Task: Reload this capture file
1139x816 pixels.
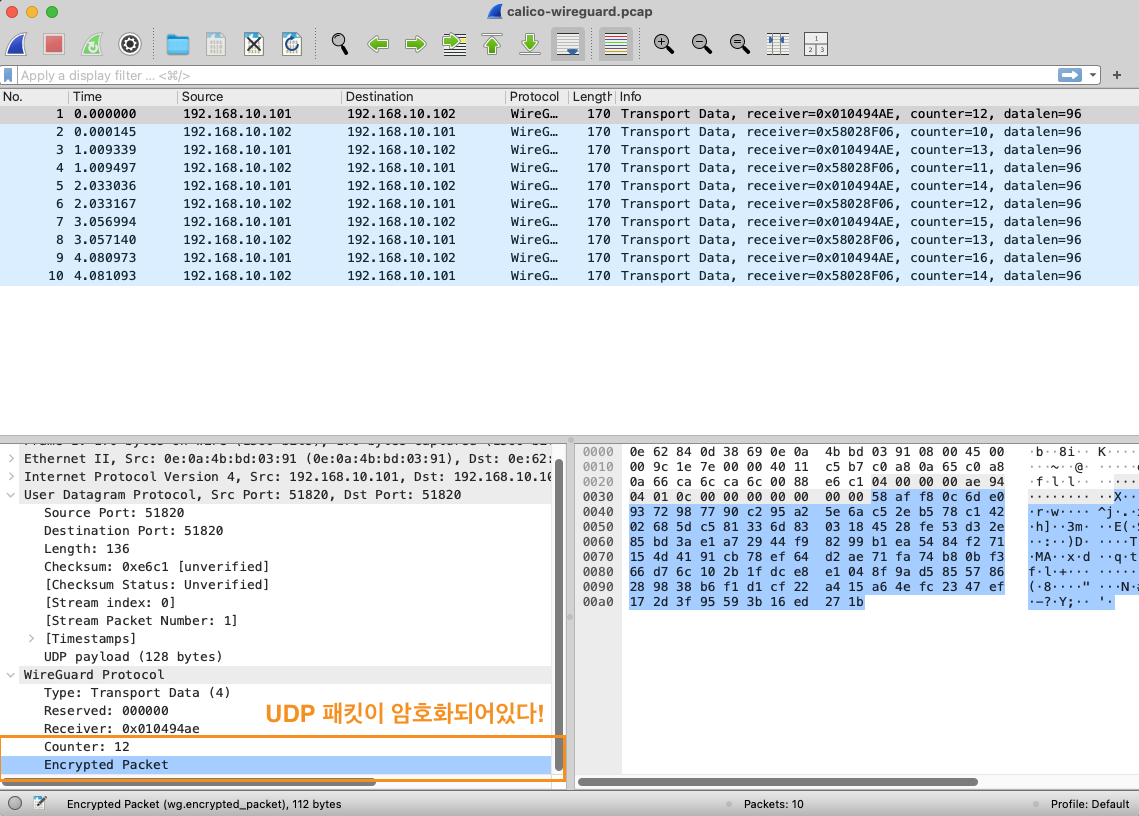Action: (x=292, y=44)
